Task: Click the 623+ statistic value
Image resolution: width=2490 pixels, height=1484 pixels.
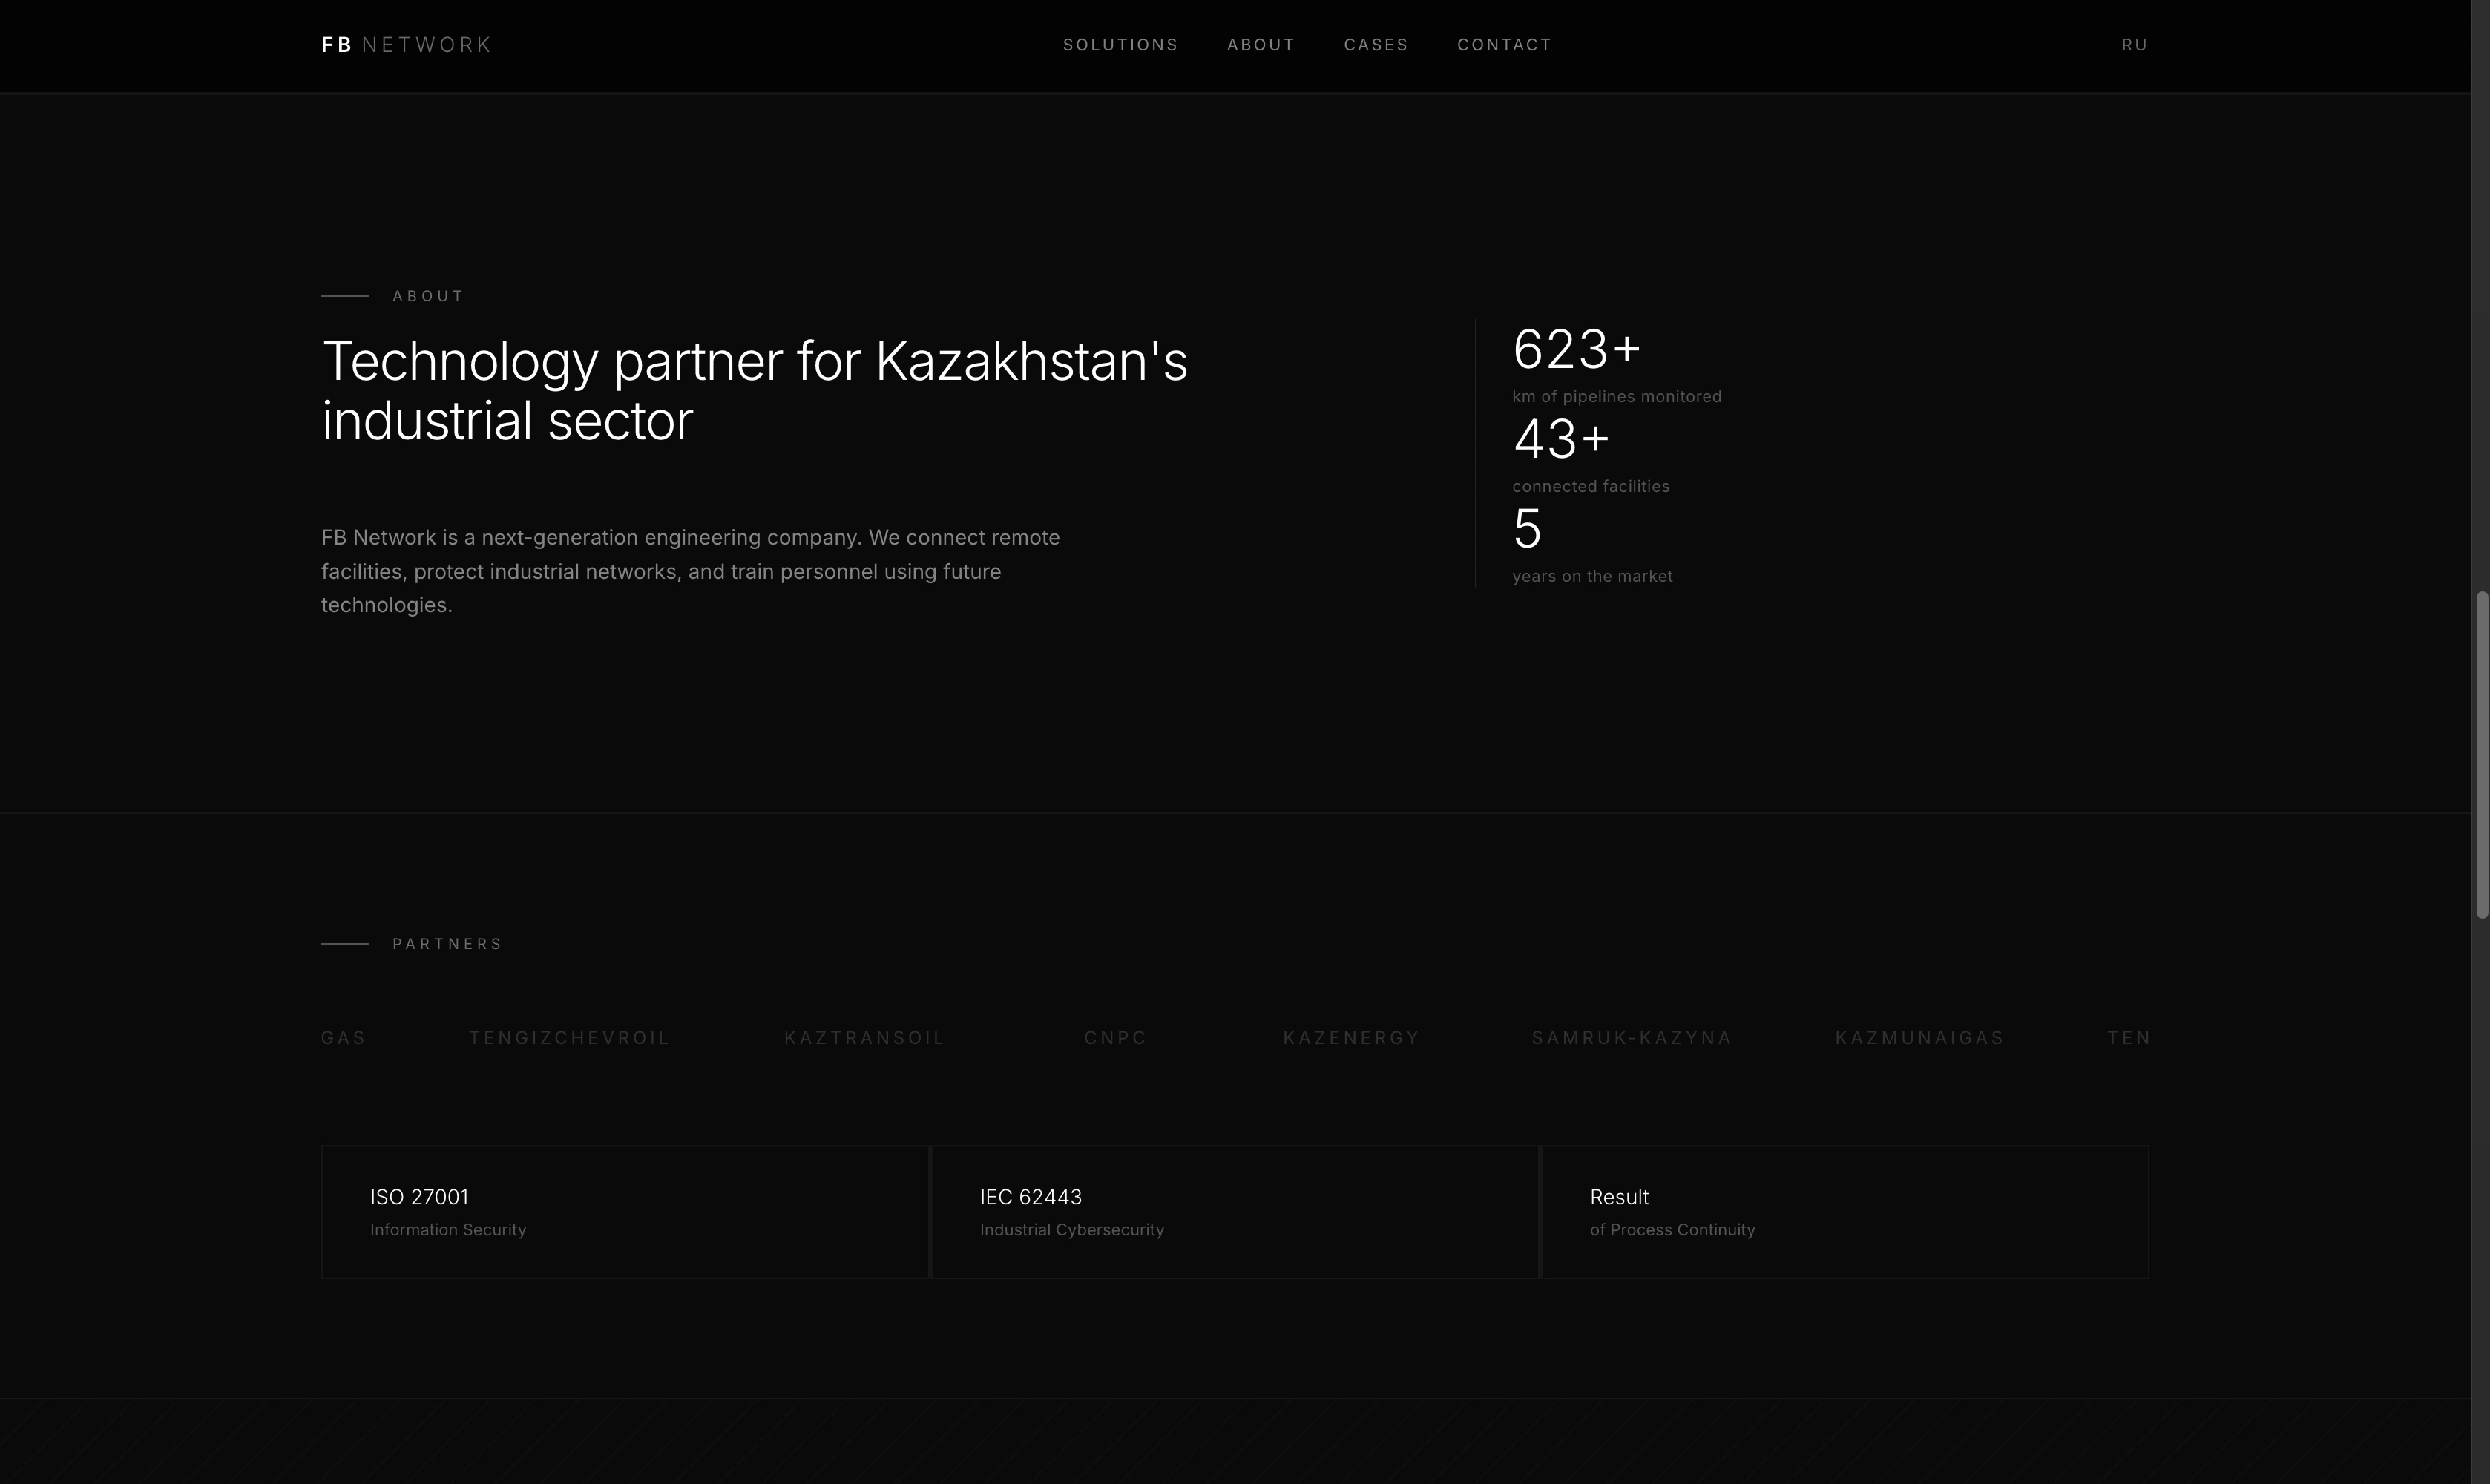Action: coord(1576,349)
